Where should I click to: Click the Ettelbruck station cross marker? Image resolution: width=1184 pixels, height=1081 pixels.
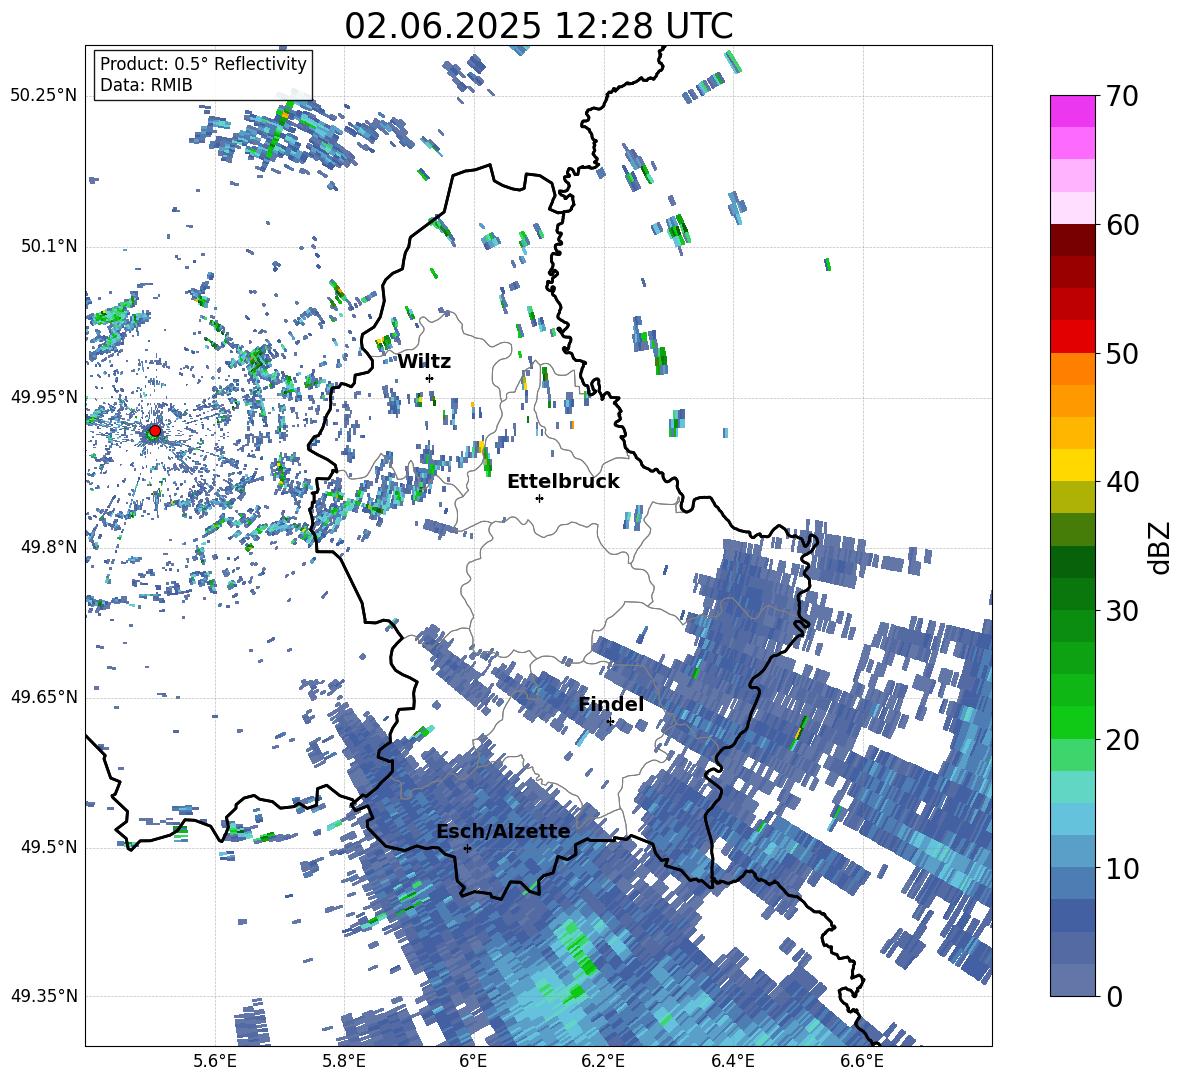(x=539, y=498)
